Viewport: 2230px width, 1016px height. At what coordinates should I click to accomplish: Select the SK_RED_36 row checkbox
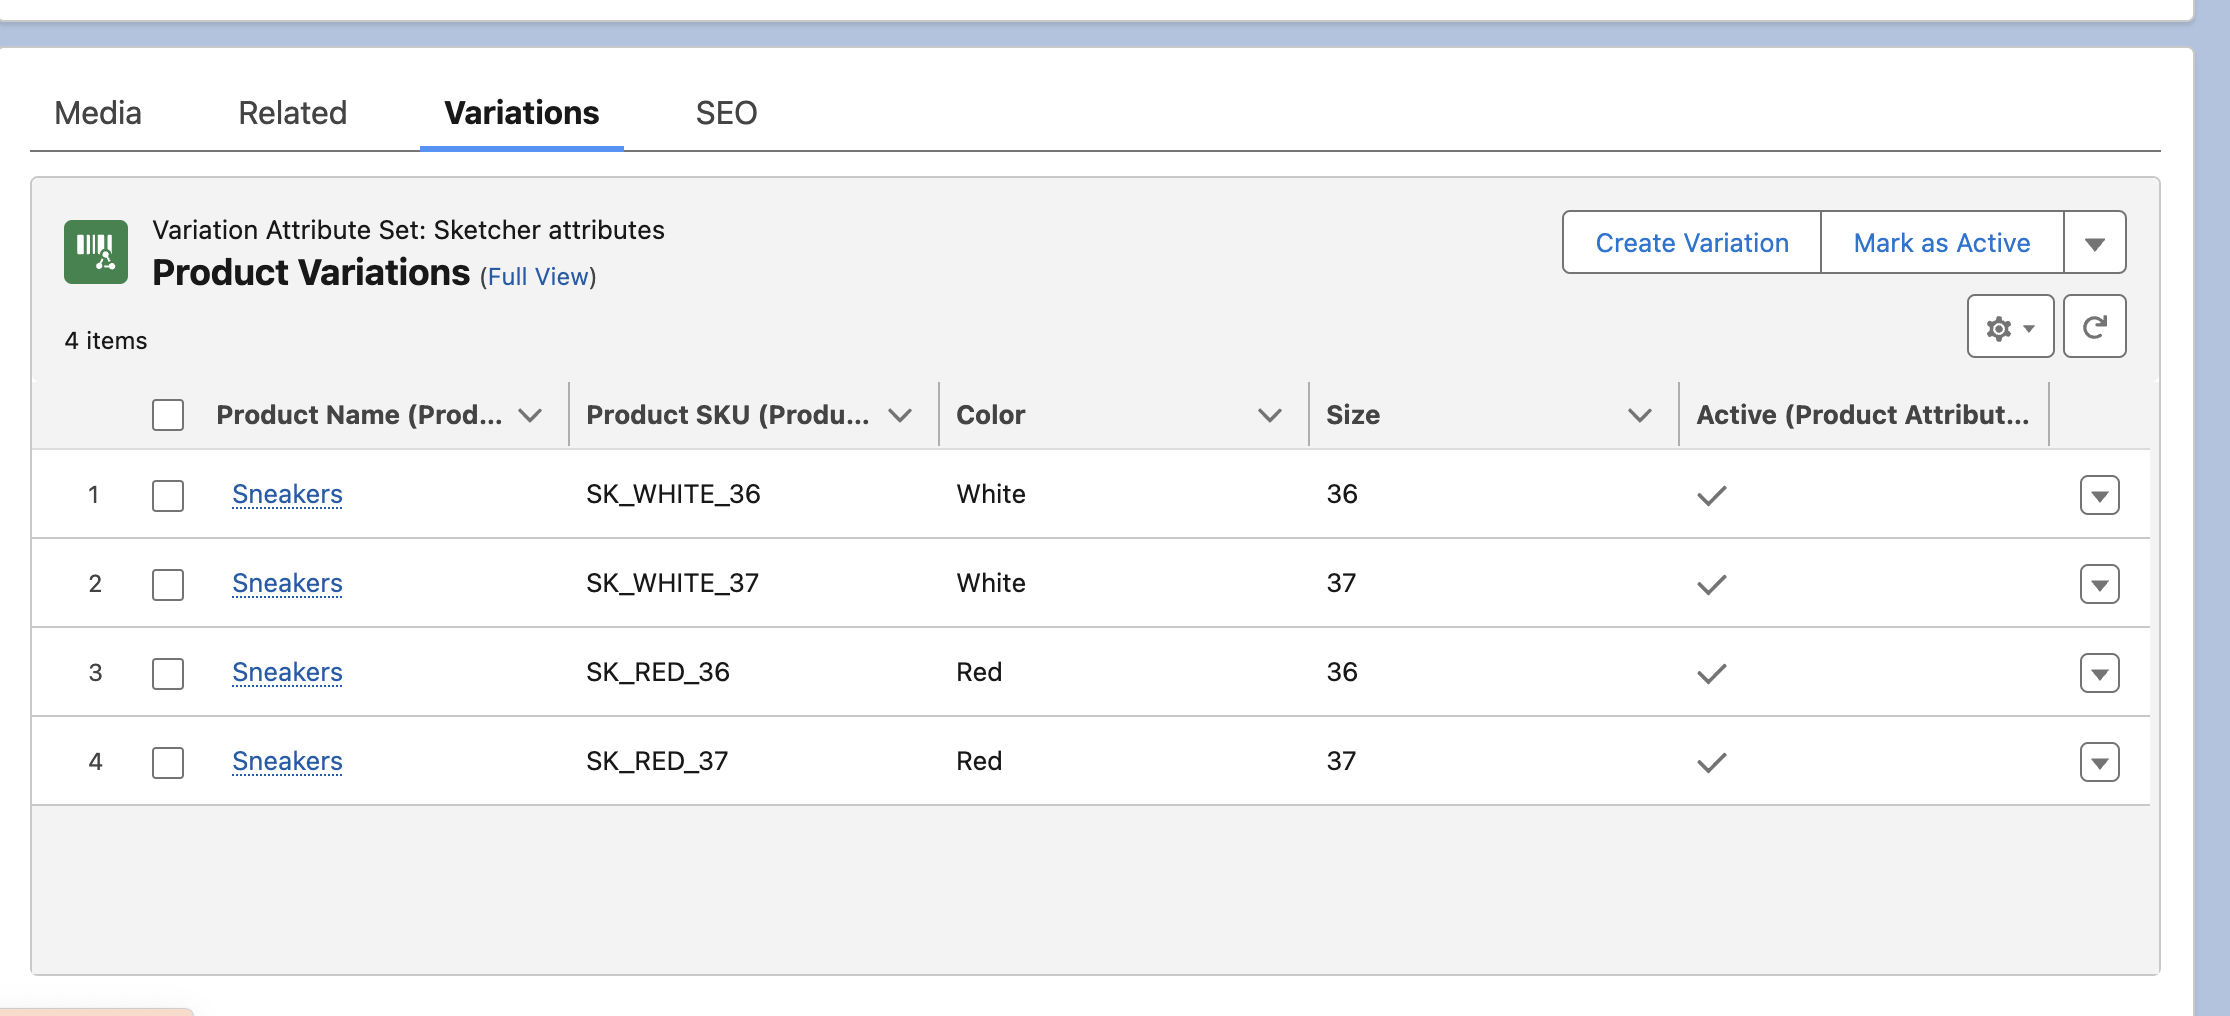(x=168, y=673)
